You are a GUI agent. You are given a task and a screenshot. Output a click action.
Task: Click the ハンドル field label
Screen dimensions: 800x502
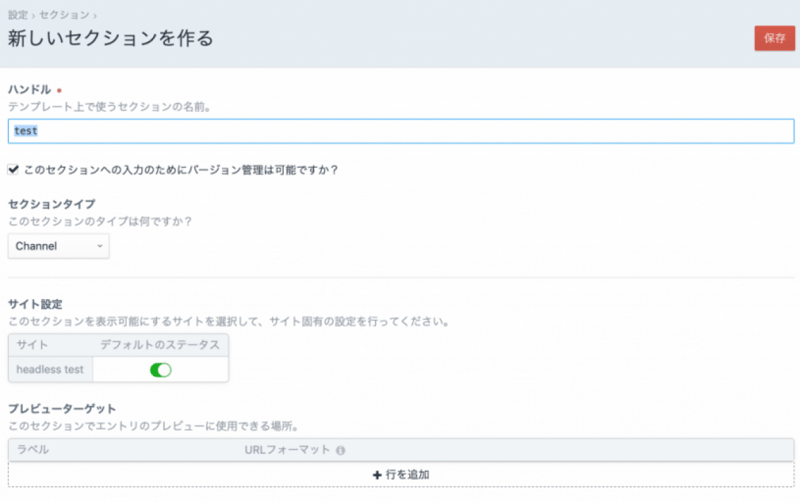click(29, 89)
